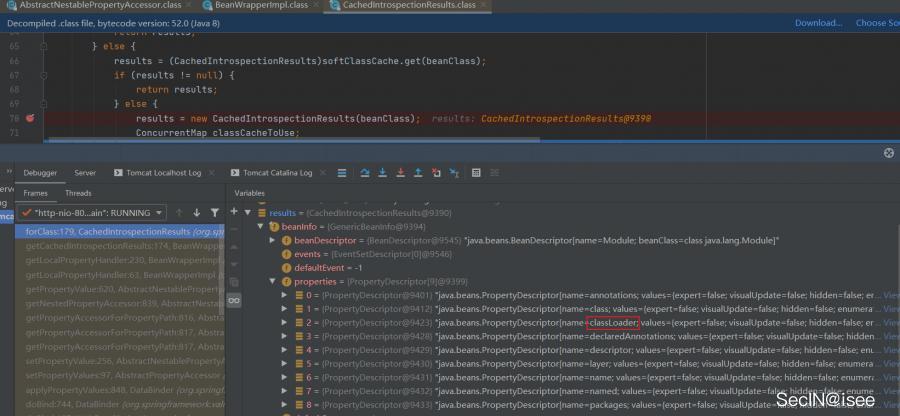
Task: Select the forClass:179 stack frame
Action: tap(120, 232)
